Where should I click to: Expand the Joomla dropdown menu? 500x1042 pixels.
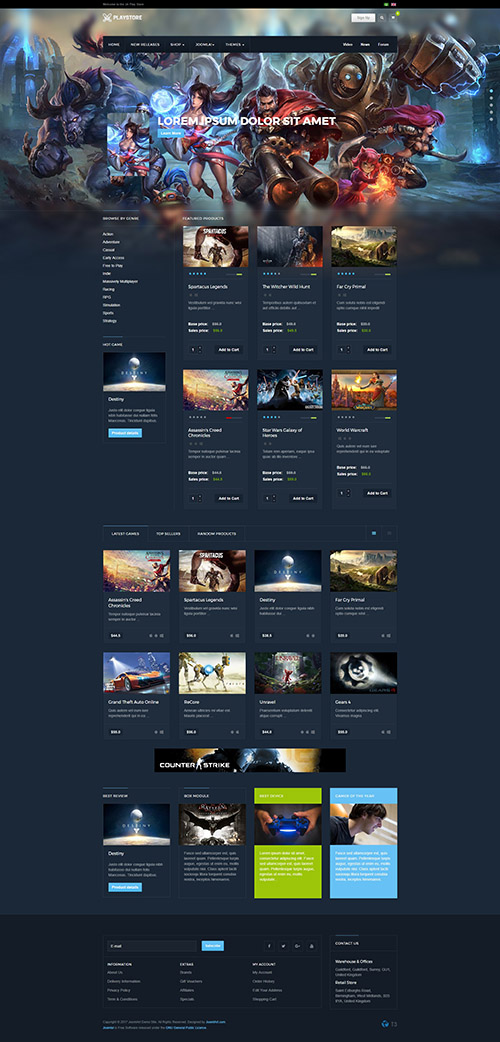point(205,45)
